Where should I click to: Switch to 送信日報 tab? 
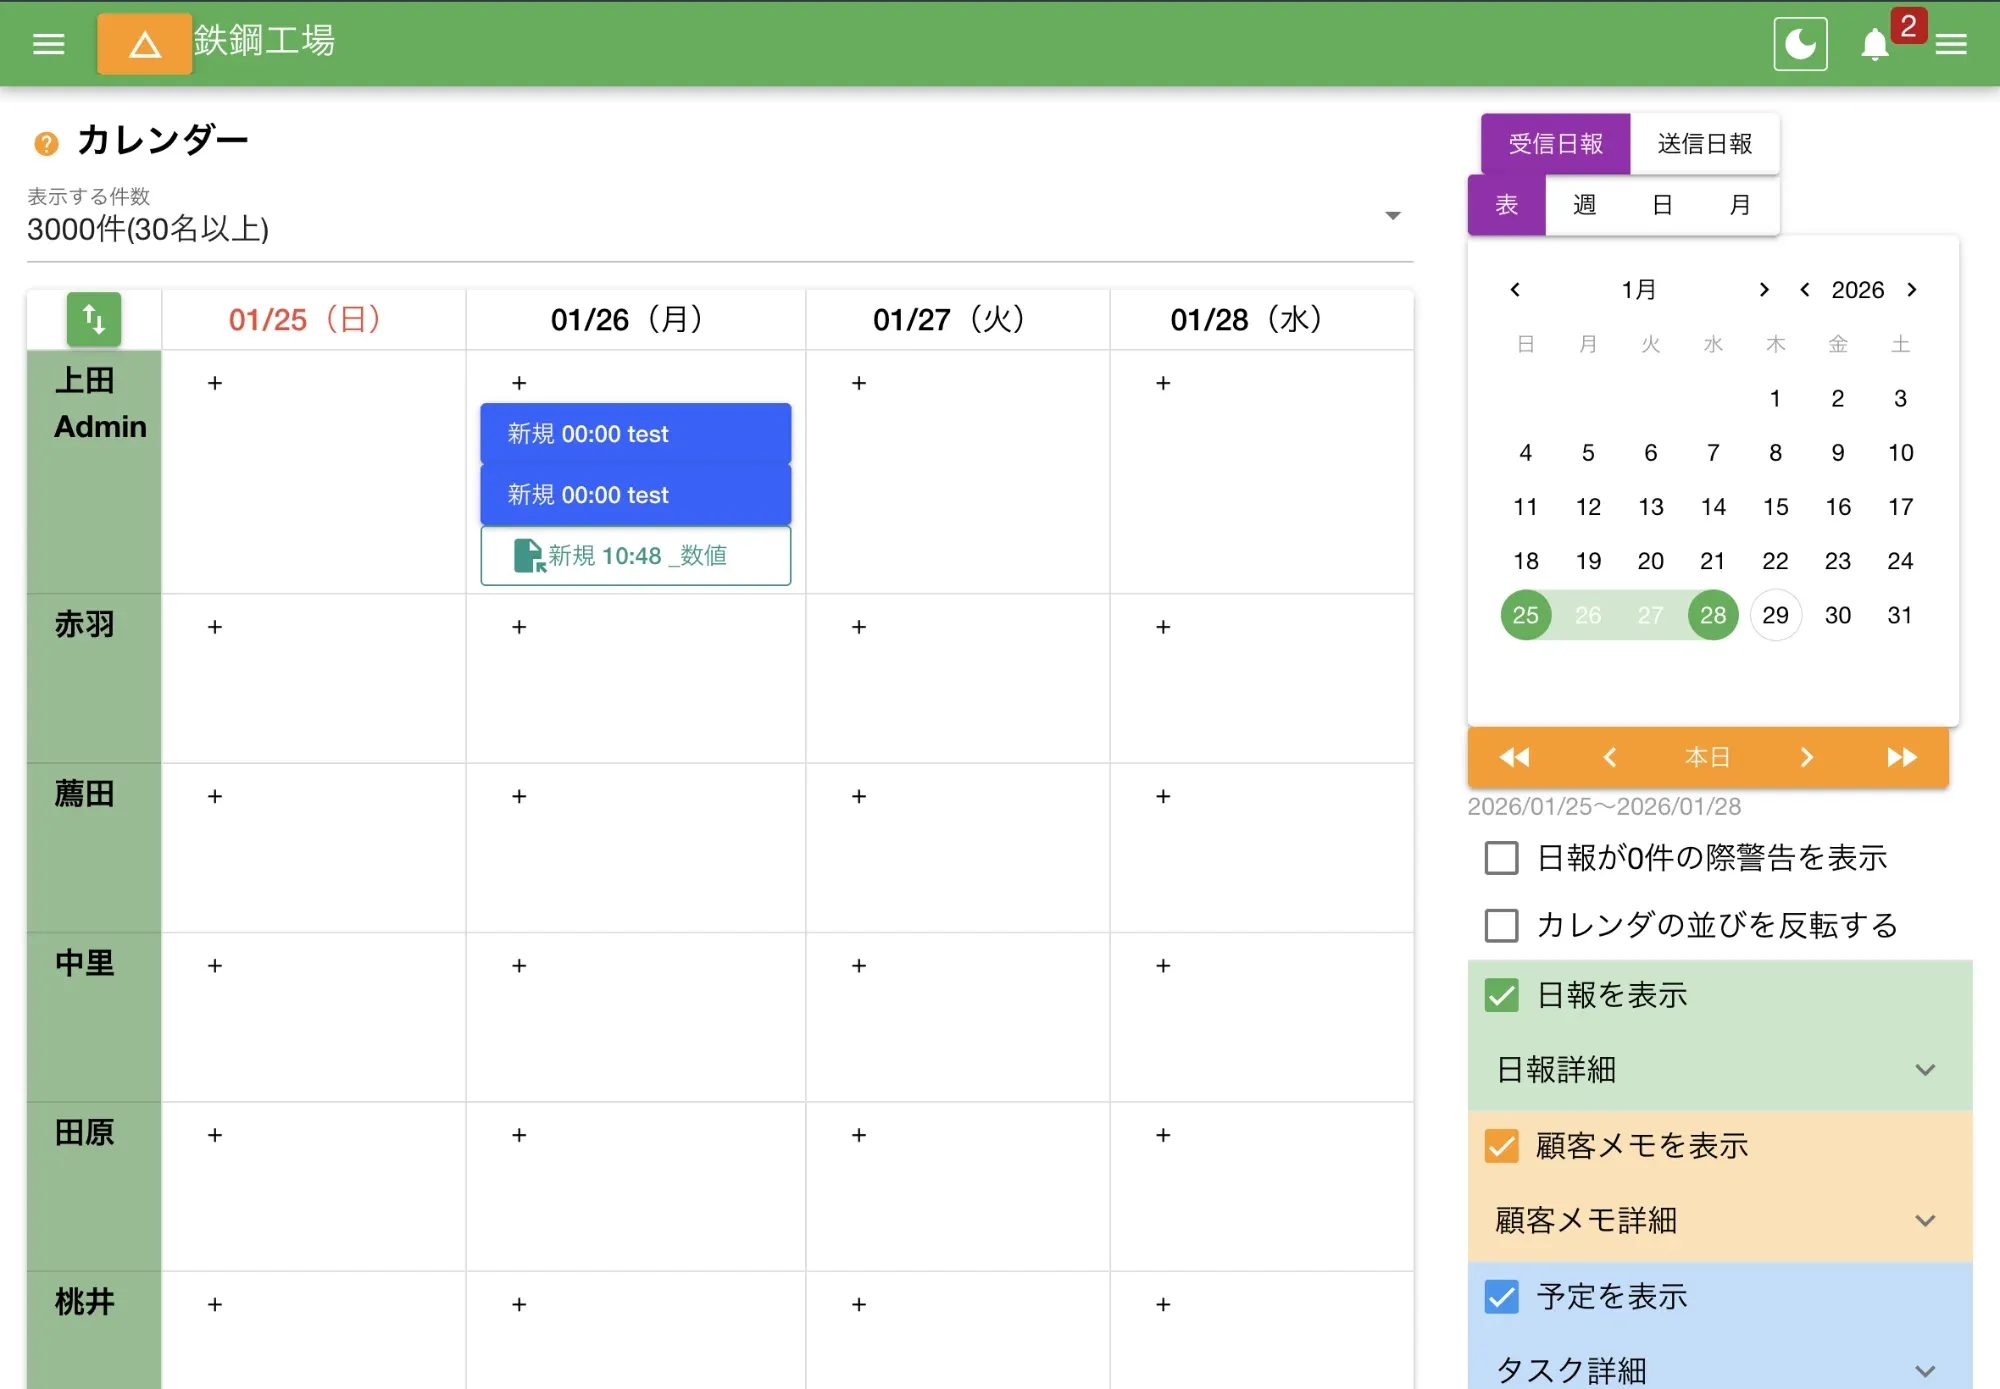[x=1704, y=144]
